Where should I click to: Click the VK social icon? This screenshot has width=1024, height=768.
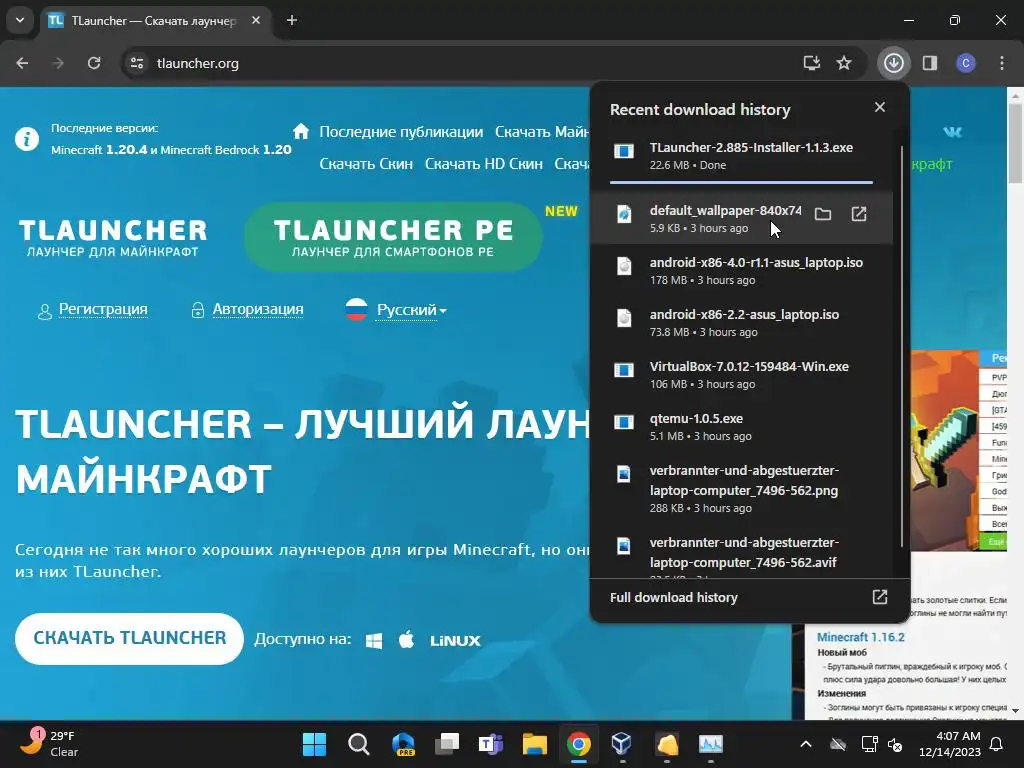[952, 132]
